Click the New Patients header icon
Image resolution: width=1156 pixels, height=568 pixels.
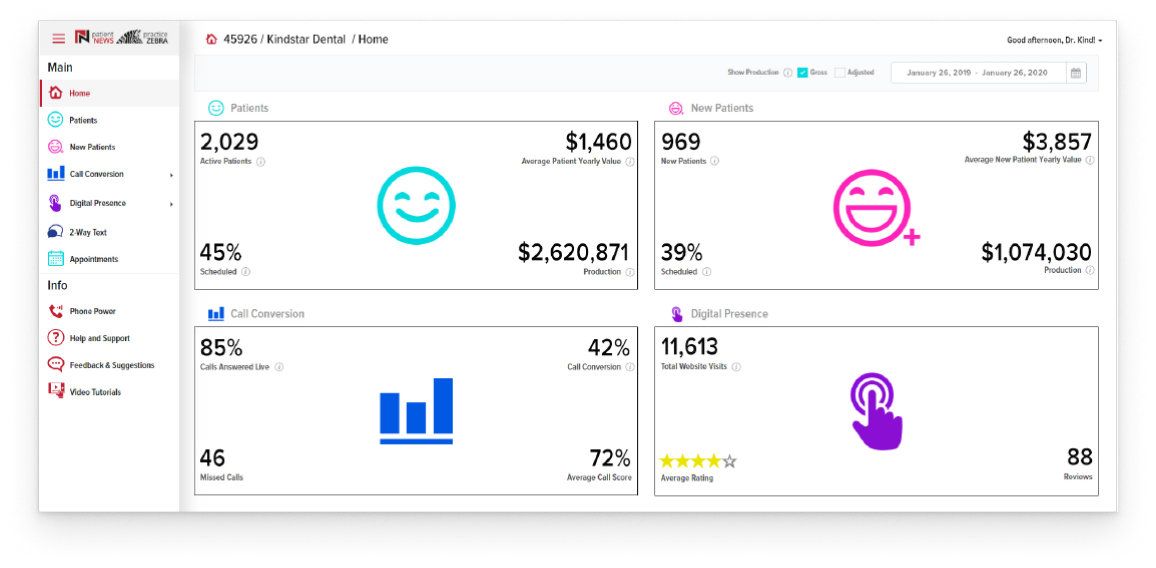pyautogui.click(x=675, y=108)
